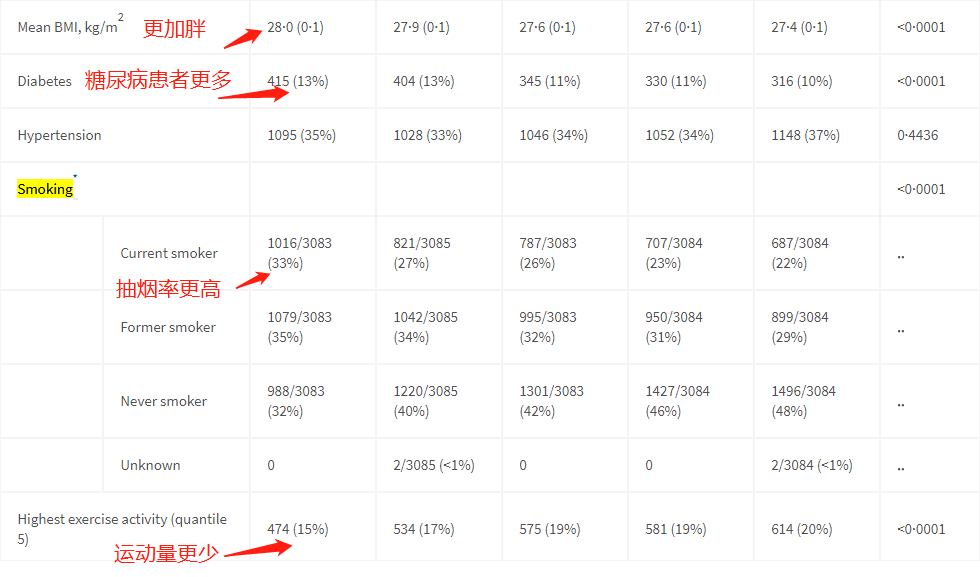Screen dimensions: 980x577
Task: Click the red arrow near 运动量更少 annotation
Action: pyautogui.click(x=258, y=549)
